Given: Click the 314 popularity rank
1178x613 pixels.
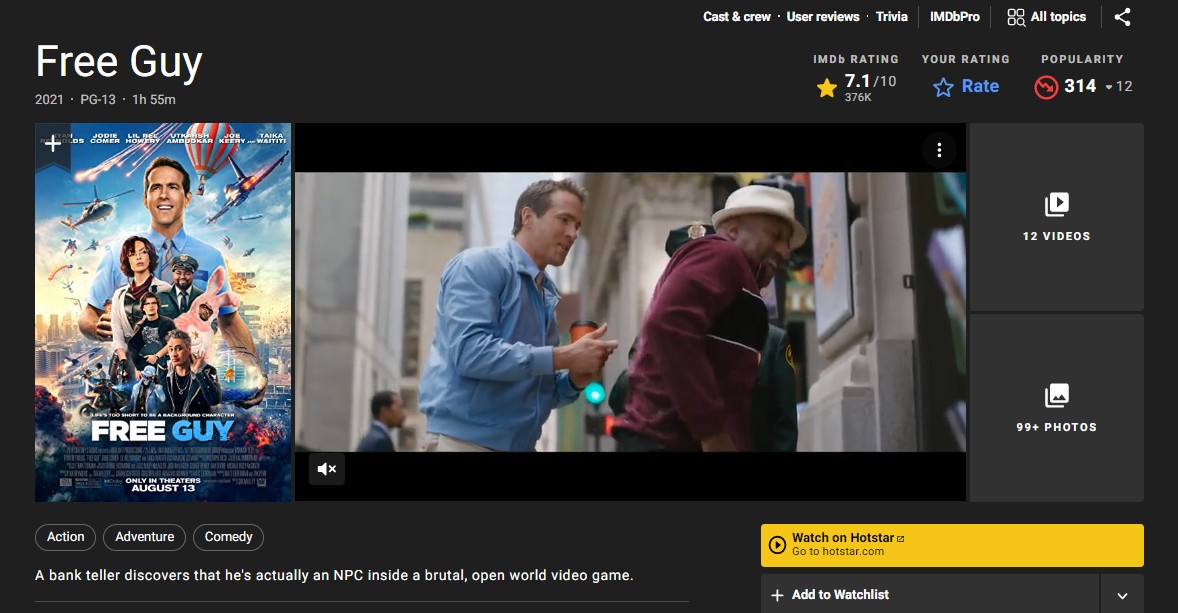Looking at the screenshot, I should pyautogui.click(x=1080, y=86).
